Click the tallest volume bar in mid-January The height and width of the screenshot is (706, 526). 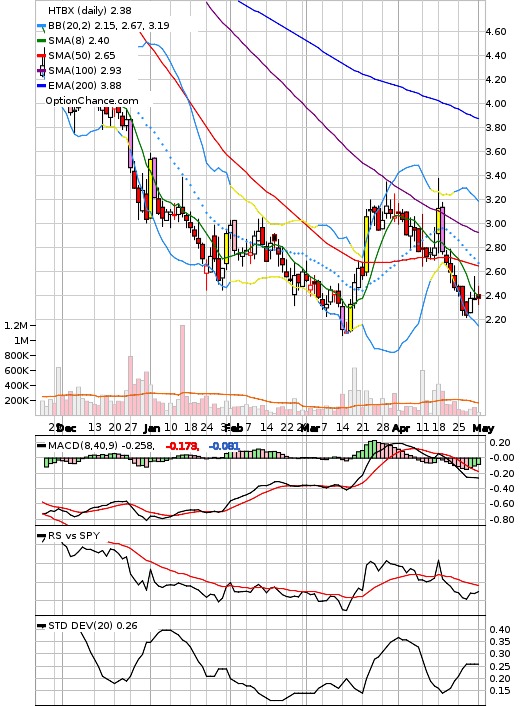tap(182, 370)
